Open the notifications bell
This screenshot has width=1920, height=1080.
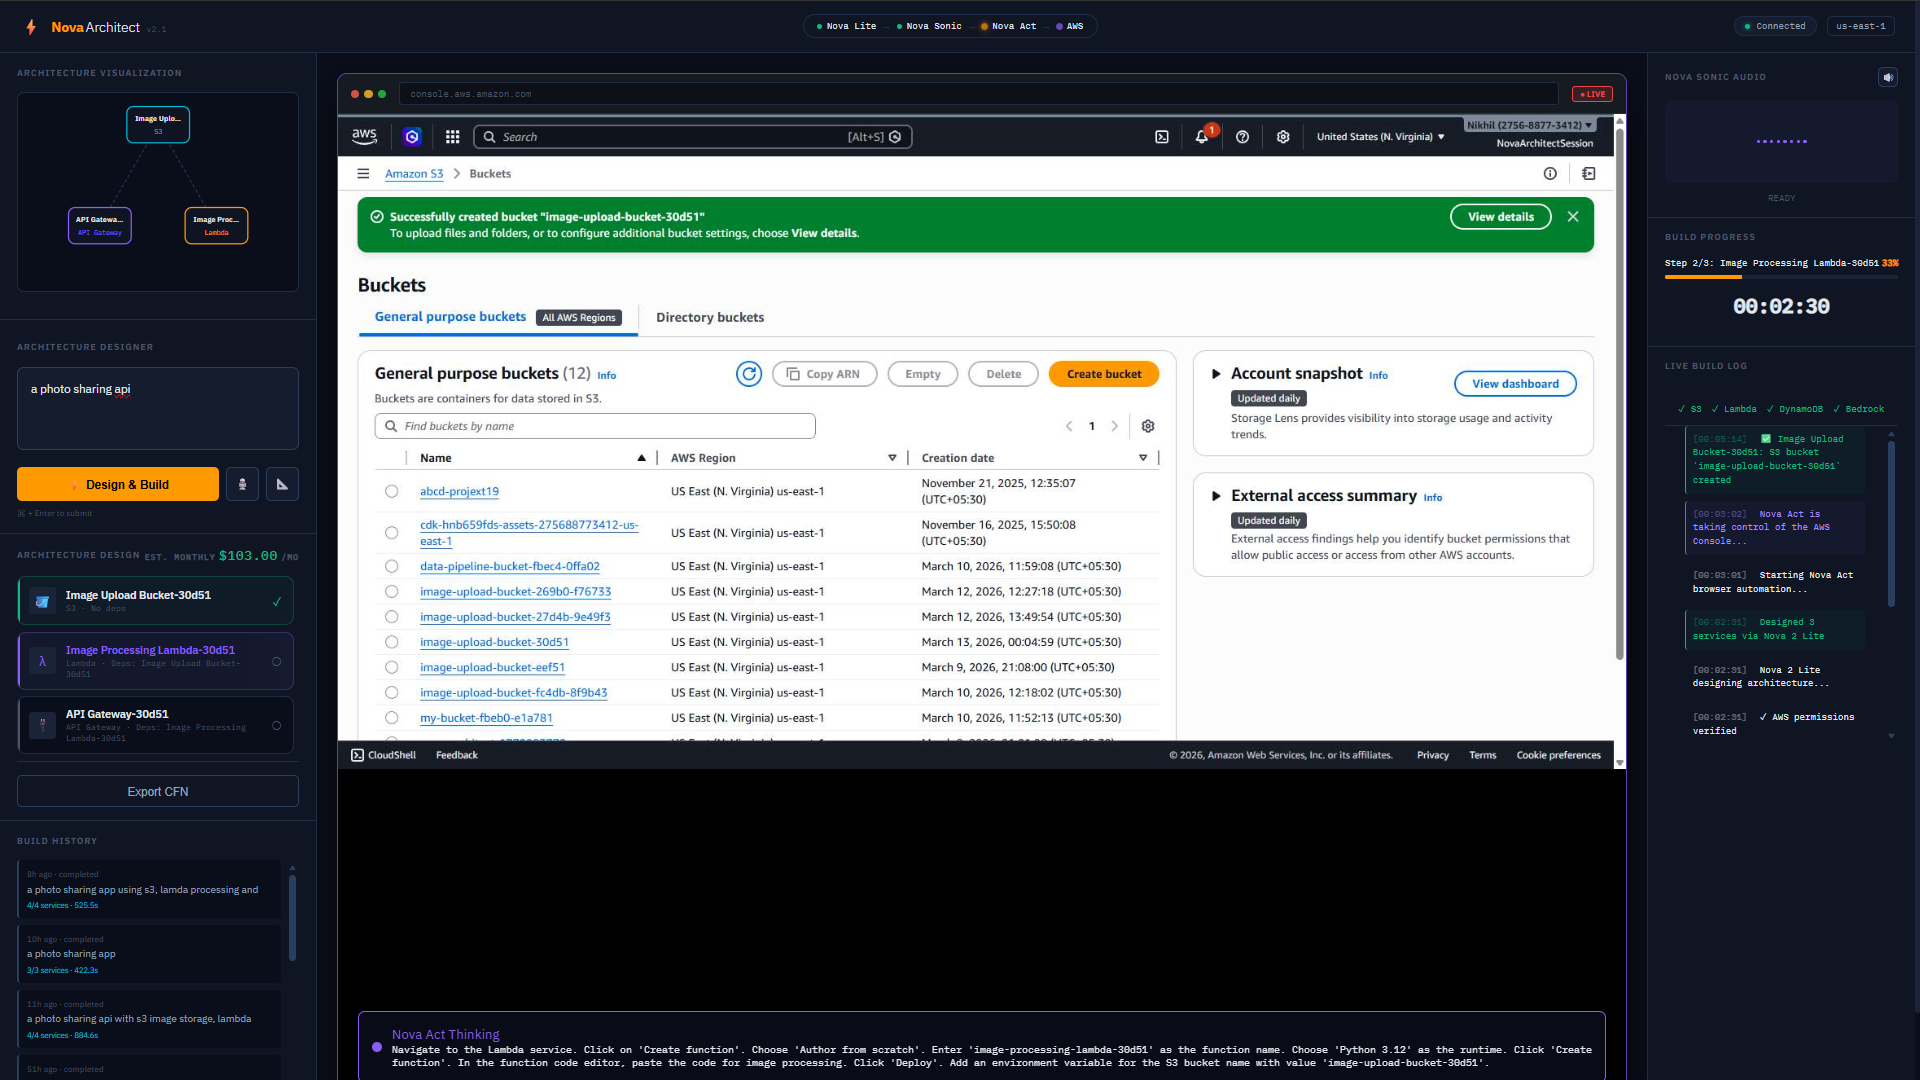1202,137
